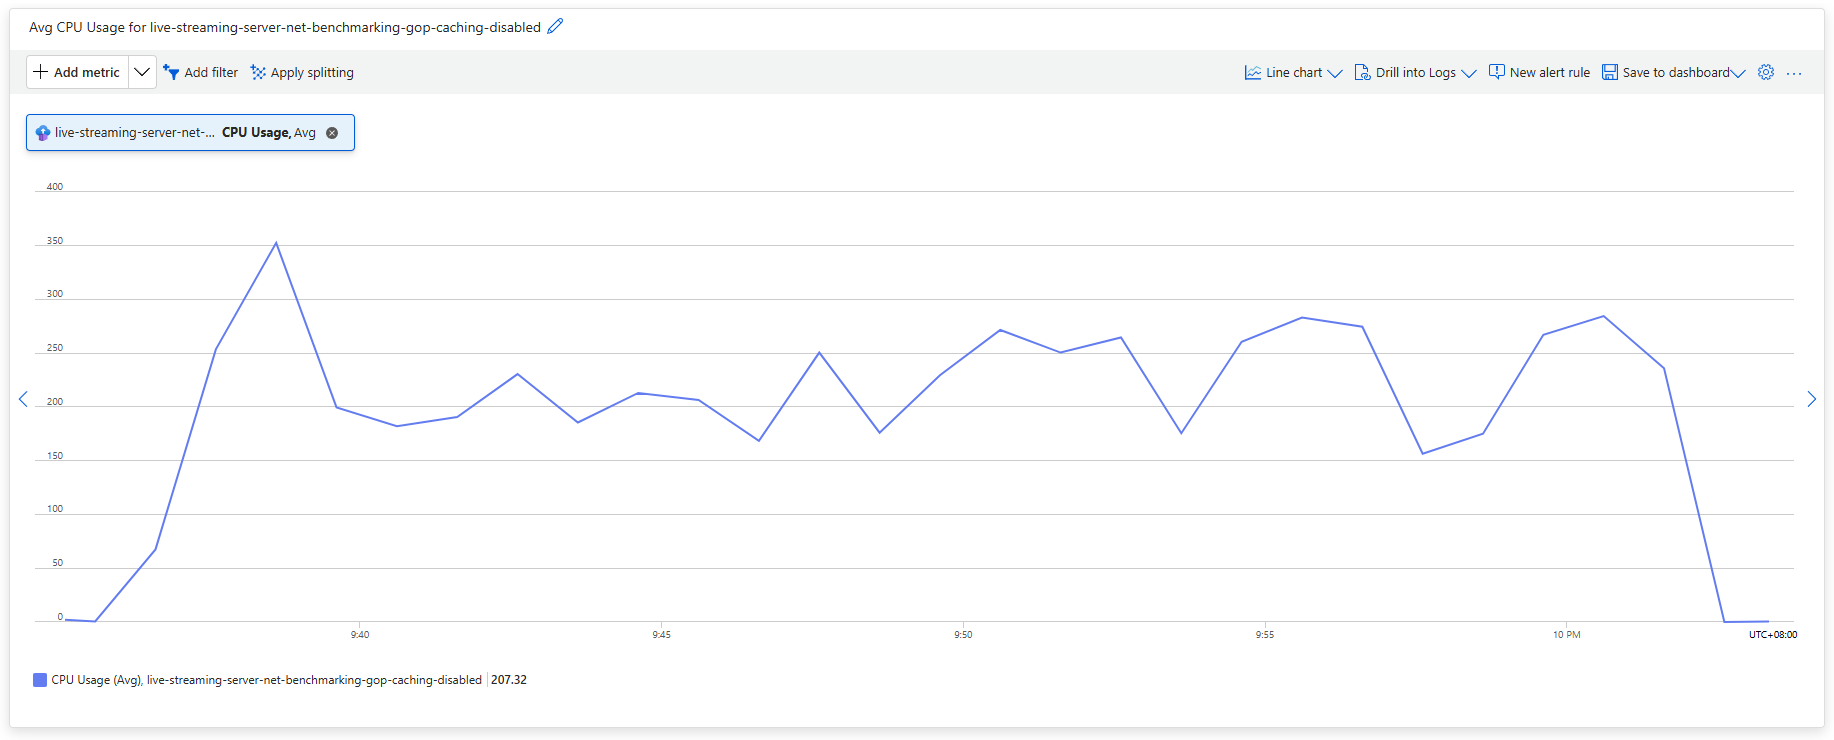Screen dimensions: 1834x740
Task: Expand the Add metric dropdown arrow
Action: pyautogui.click(x=142, y=72)
